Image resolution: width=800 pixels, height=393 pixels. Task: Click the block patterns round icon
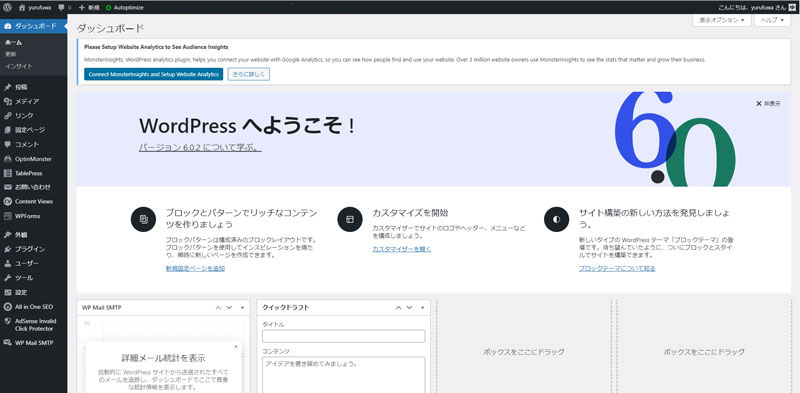143,219
